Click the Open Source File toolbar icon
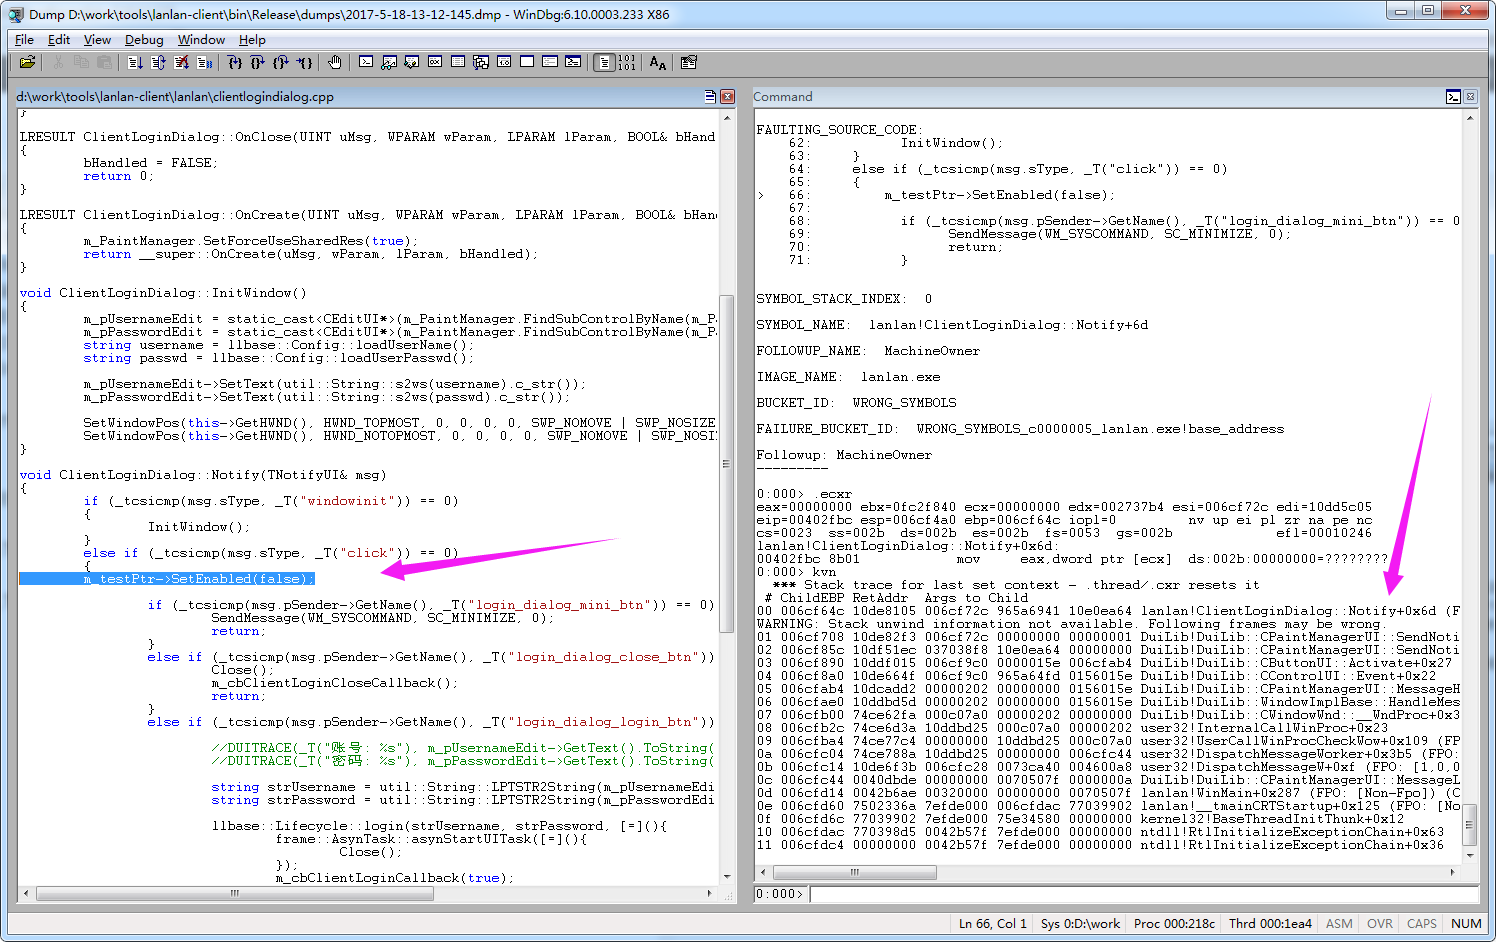This screenshot has height=942, width=1496. tap(27, 62)
